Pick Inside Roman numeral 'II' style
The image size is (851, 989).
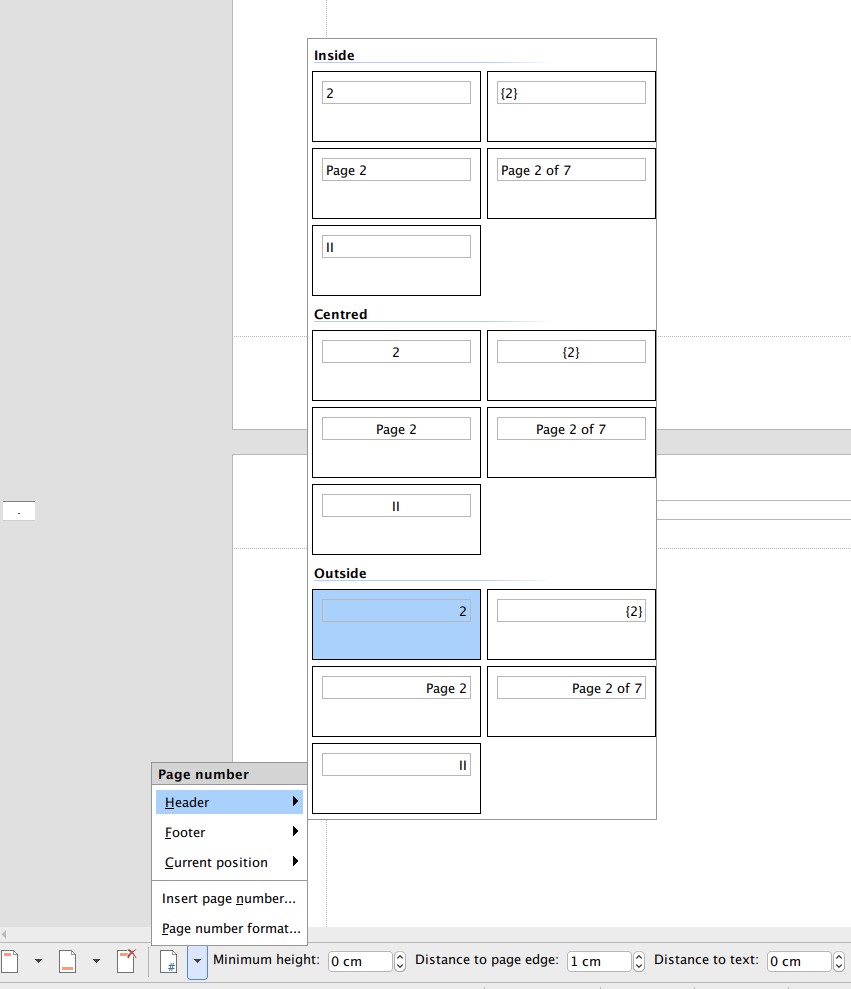click(396, 260)
